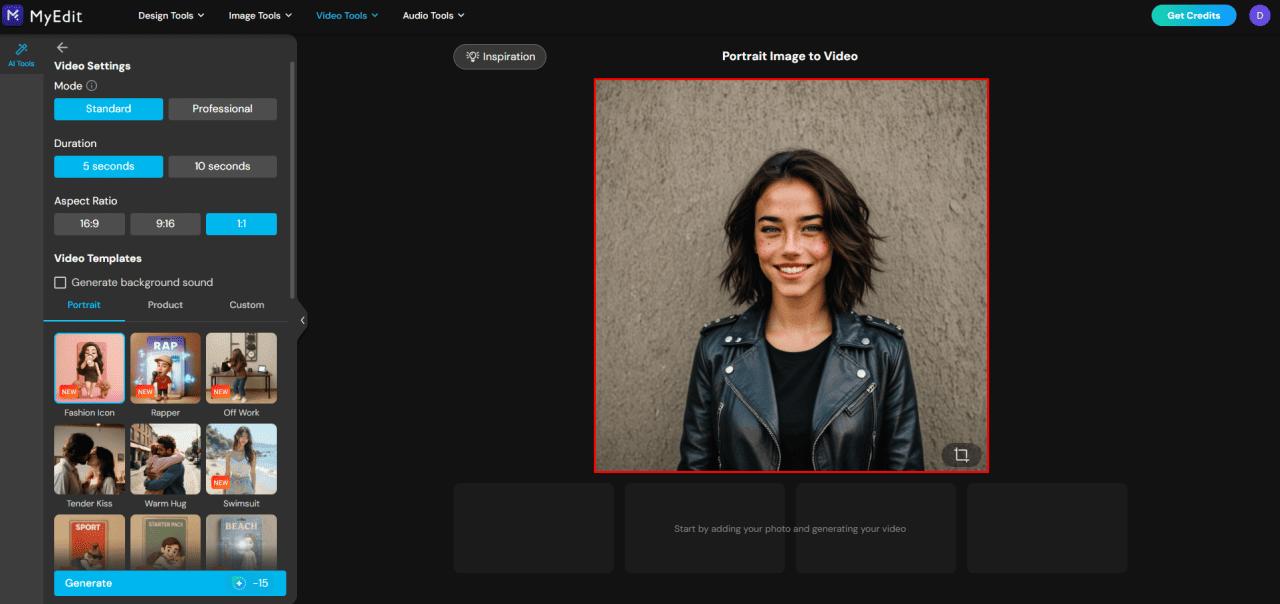
Task: Click the Generate button
Action: tap(140, 582)
